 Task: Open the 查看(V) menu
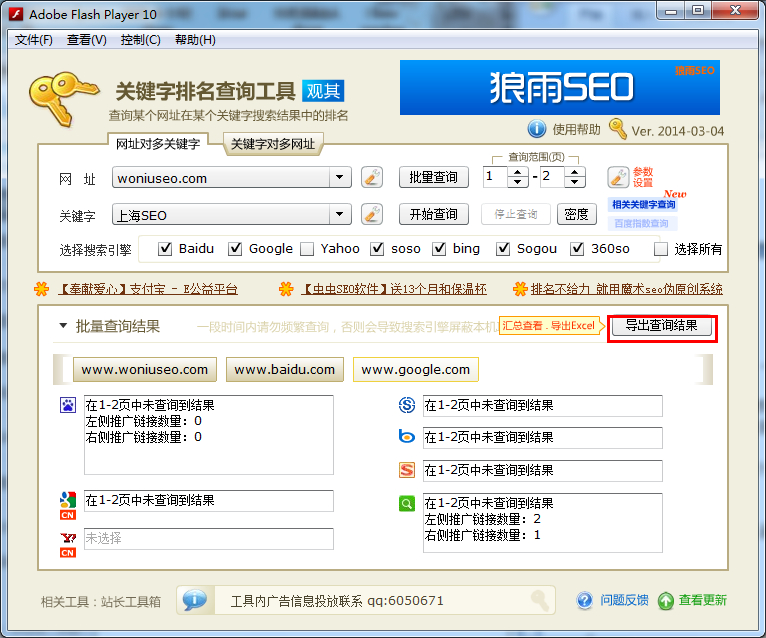tap(86, 40)
